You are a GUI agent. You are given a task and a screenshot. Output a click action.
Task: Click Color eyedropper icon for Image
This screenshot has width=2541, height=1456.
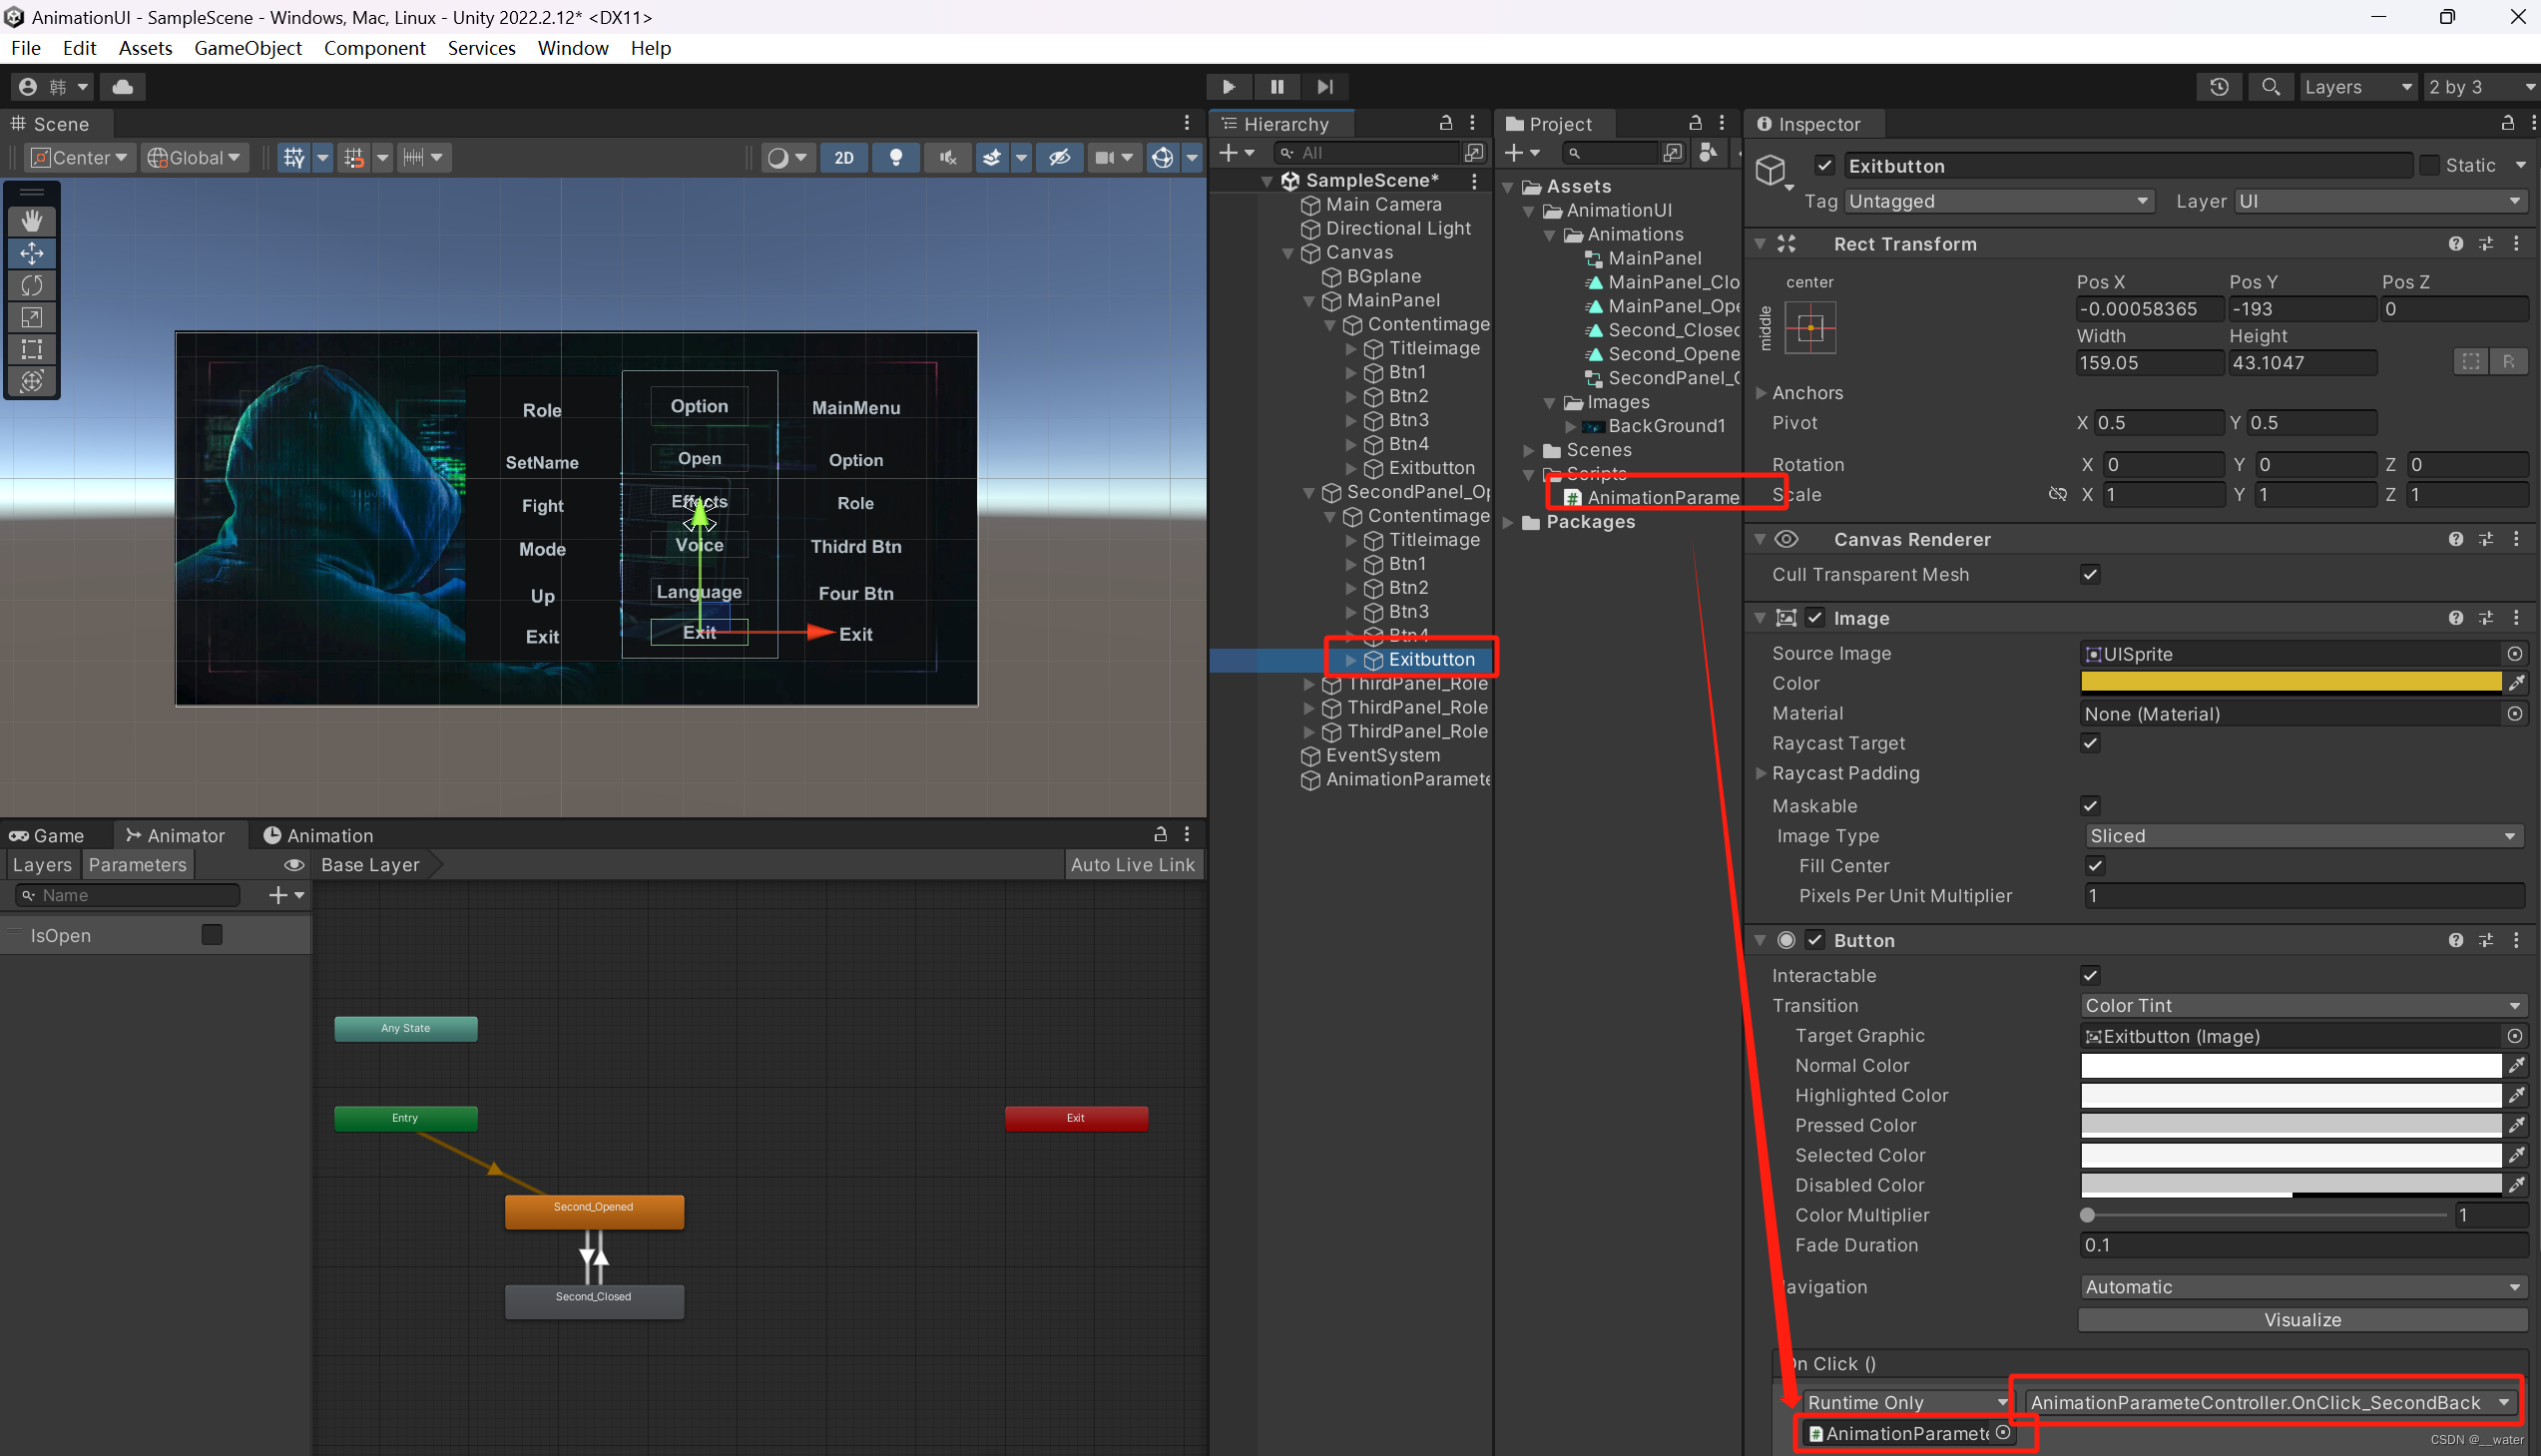[x=2516, y=683]
